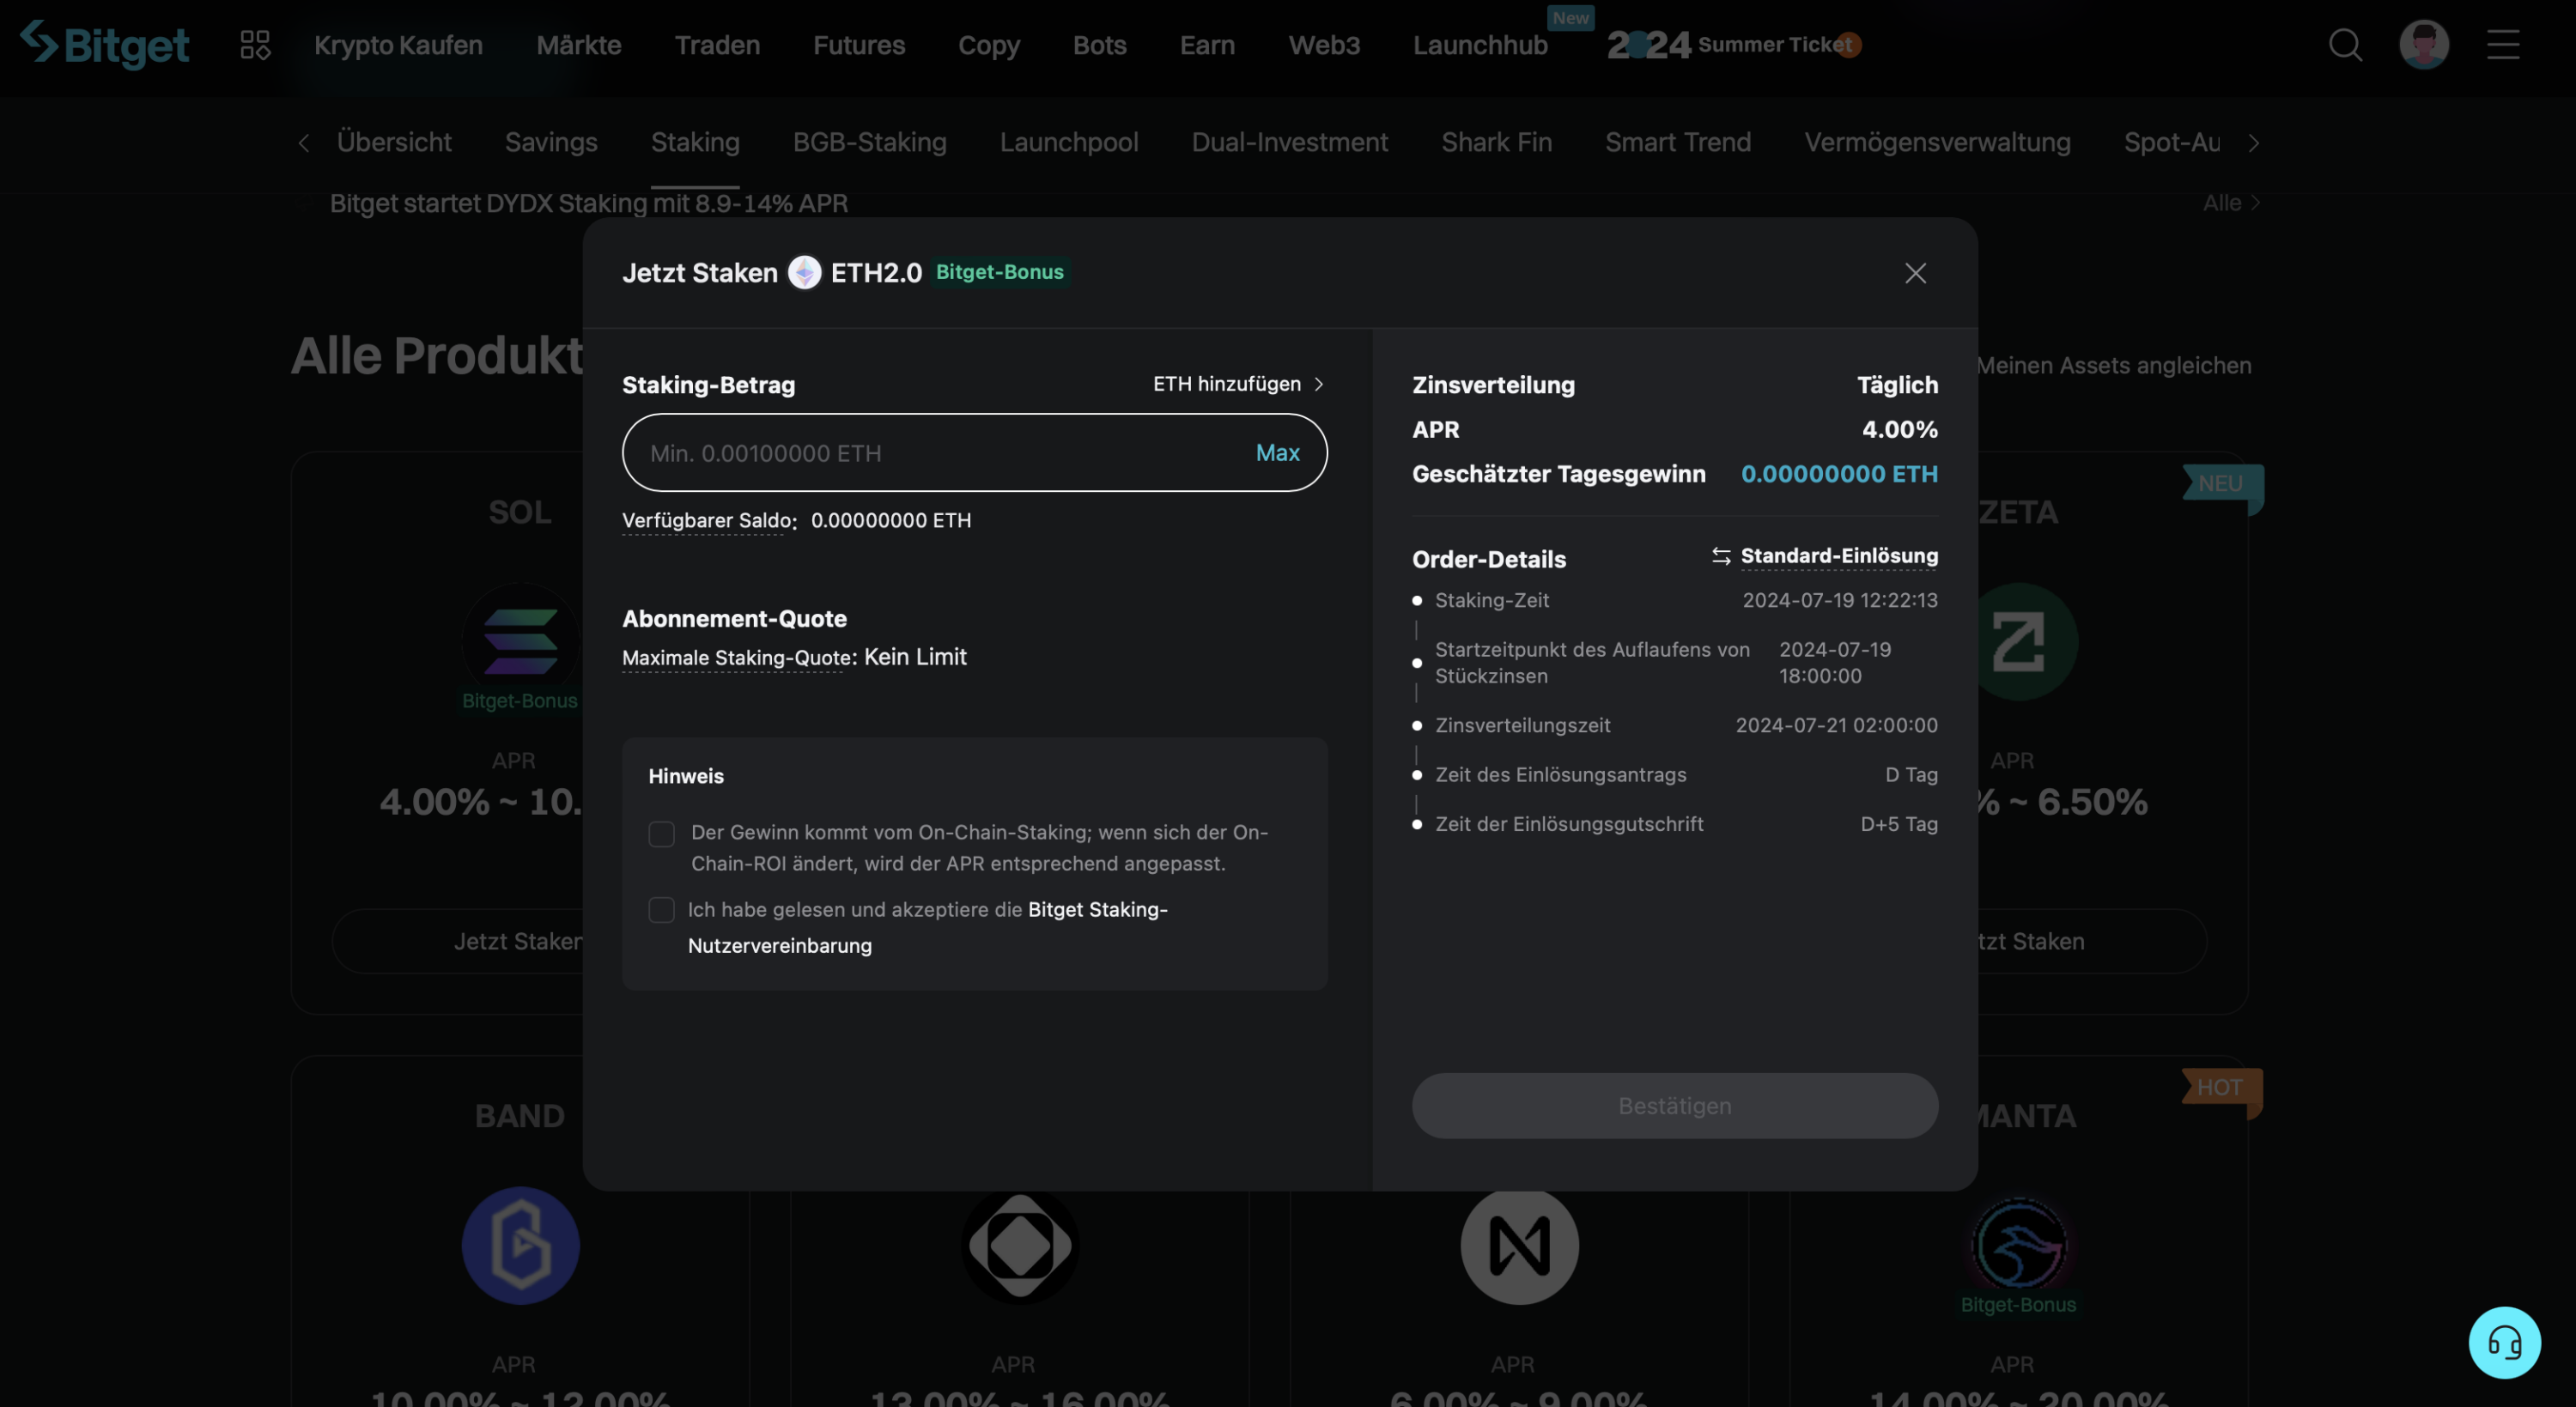Switch to the Smart Trend tab
The width and height of the screenshot is (2576, 1407).
tap(1677, 142)
